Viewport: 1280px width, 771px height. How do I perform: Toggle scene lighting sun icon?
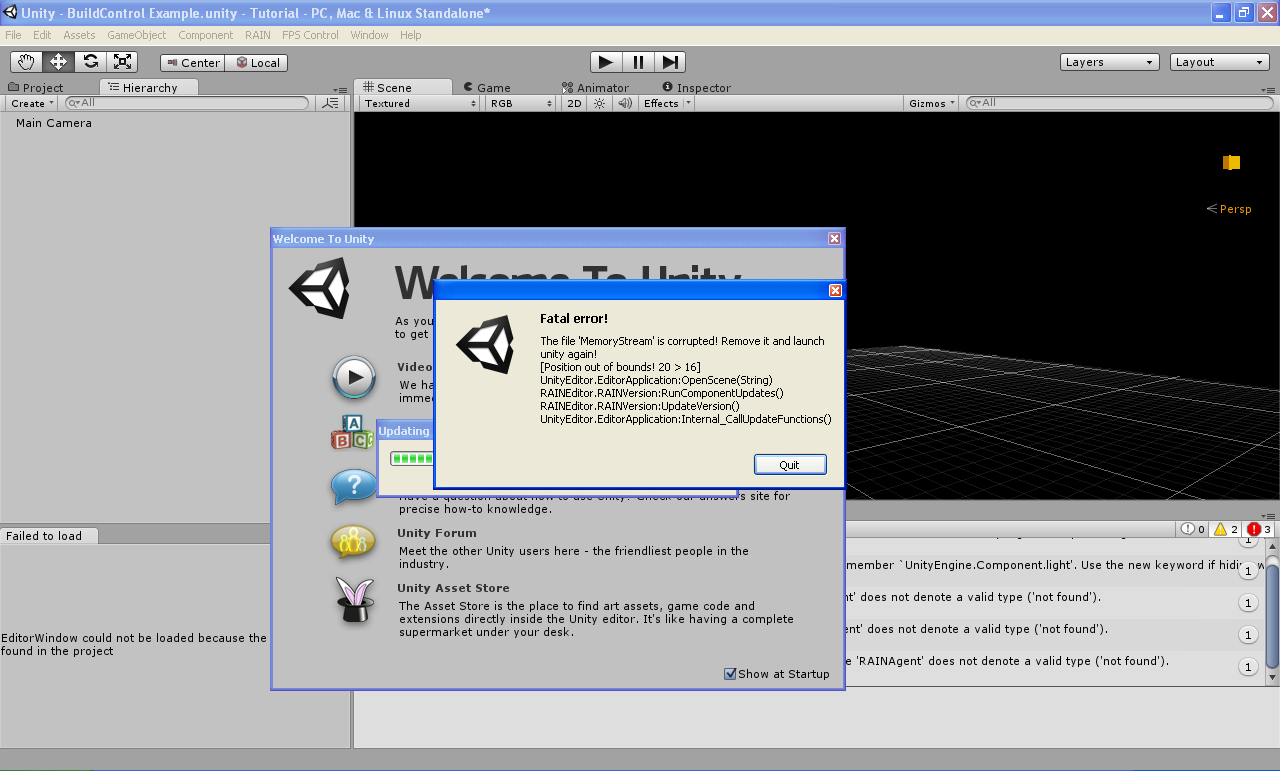point(600,103)
